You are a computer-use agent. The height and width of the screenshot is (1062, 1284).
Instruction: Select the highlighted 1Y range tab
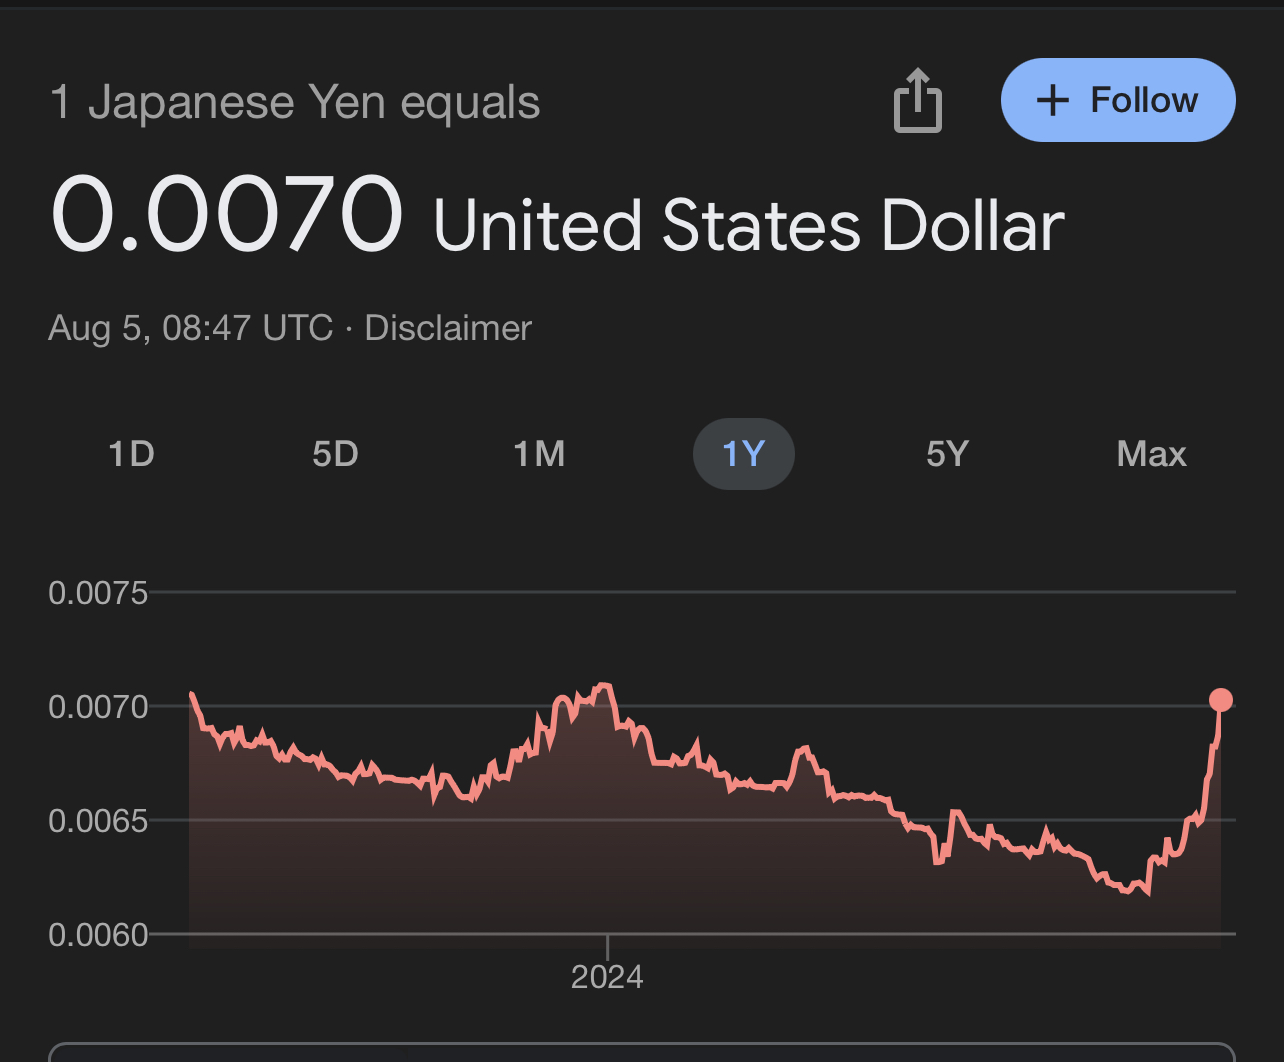[x=743, y=454]
